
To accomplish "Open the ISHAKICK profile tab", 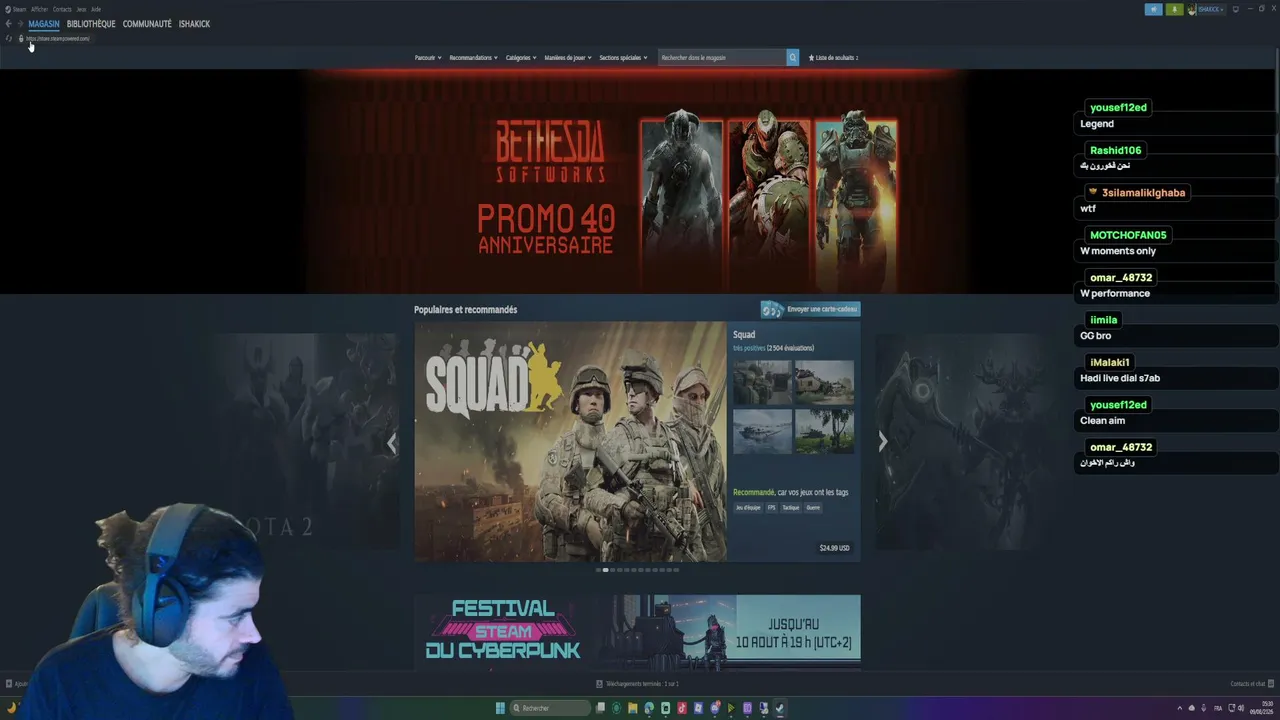I will [x=194, y=24].
